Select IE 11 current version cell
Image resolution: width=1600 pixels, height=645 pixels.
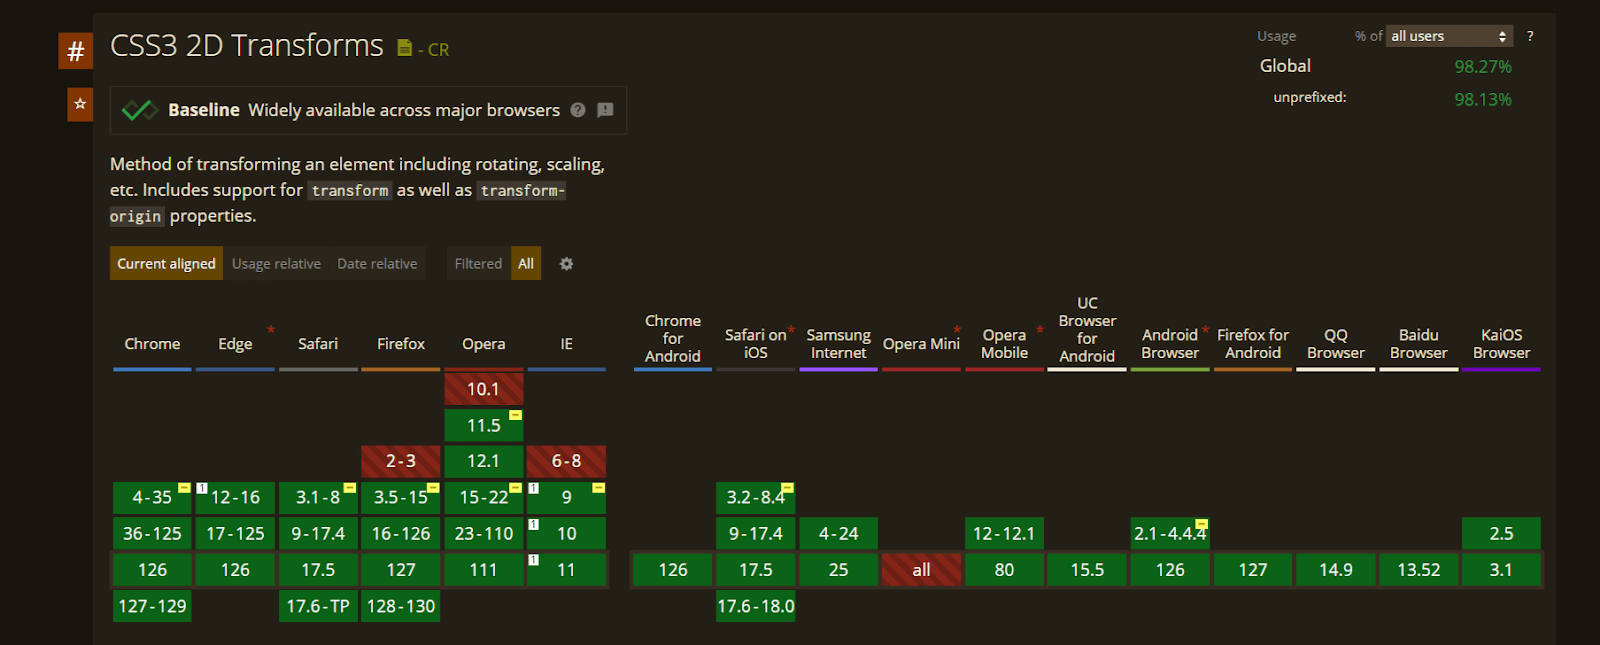(567, 569)
